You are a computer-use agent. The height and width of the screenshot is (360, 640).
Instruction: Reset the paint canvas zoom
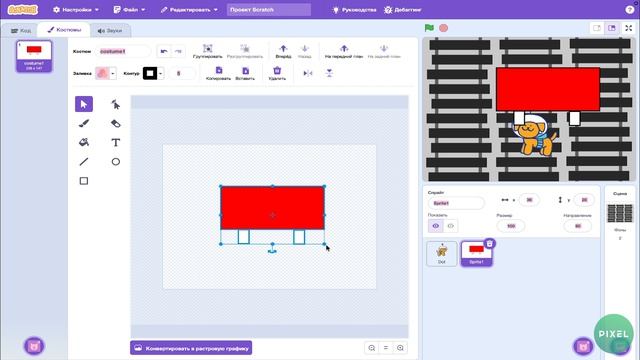point(386,348)
